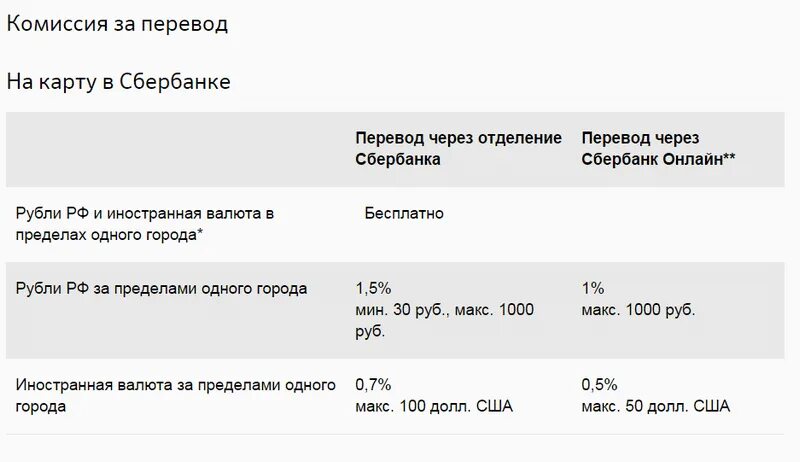Click the empty top-left table header cell
The image size is (800, 462).
175,148
